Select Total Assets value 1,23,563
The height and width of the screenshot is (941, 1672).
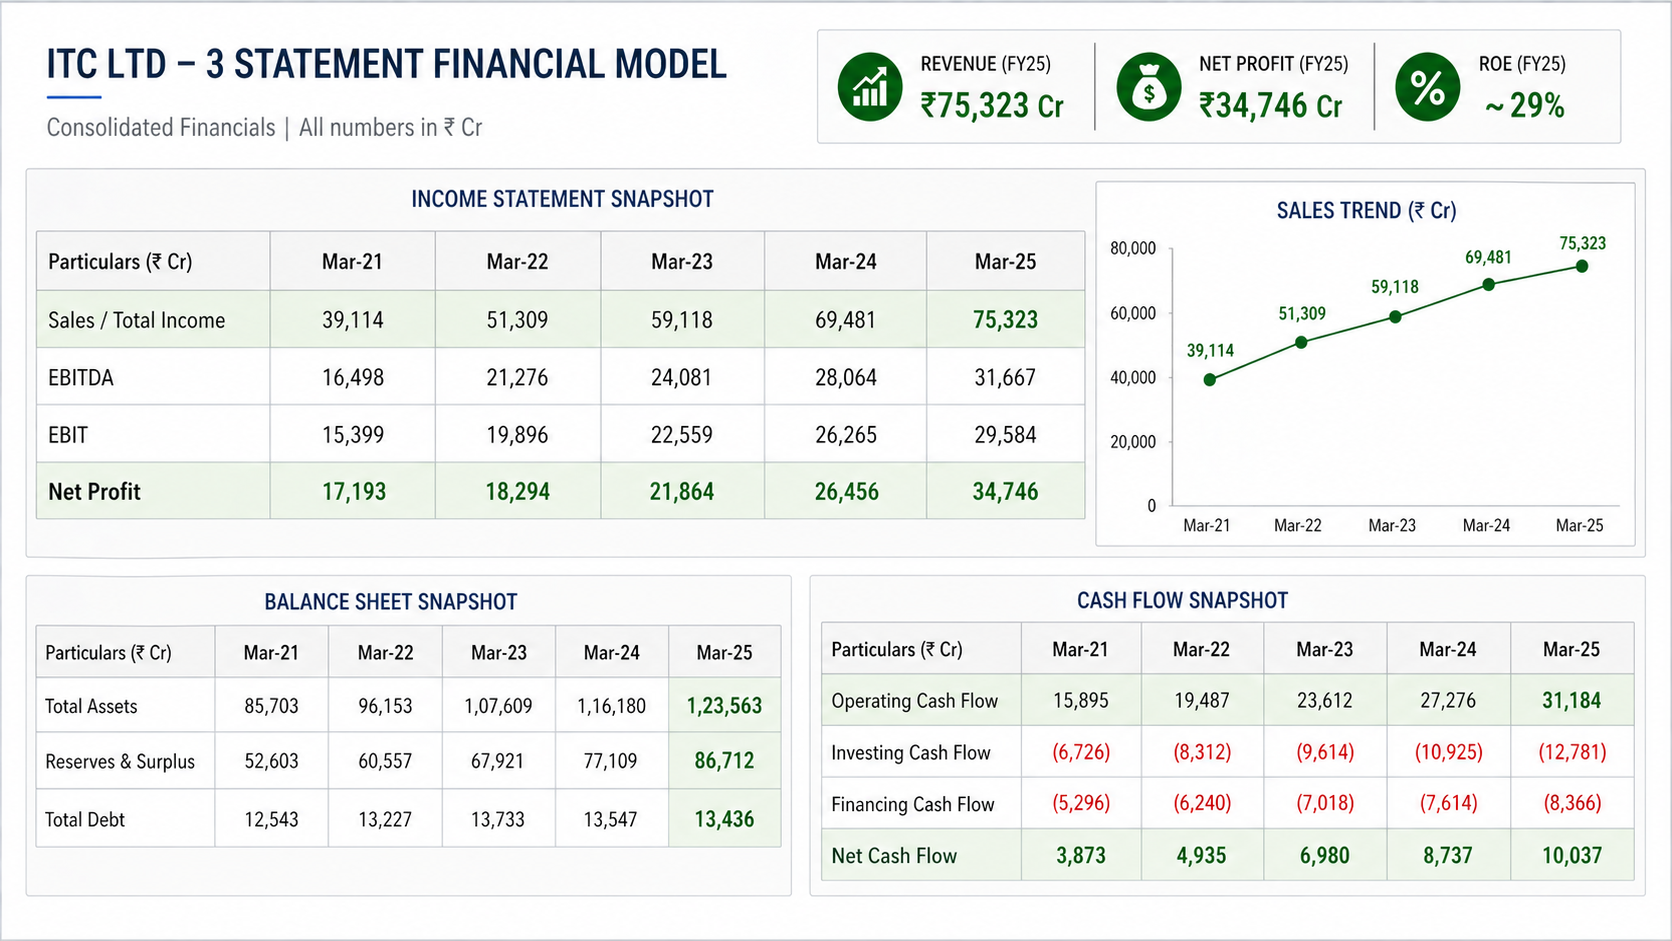click(x=724, y=706)
